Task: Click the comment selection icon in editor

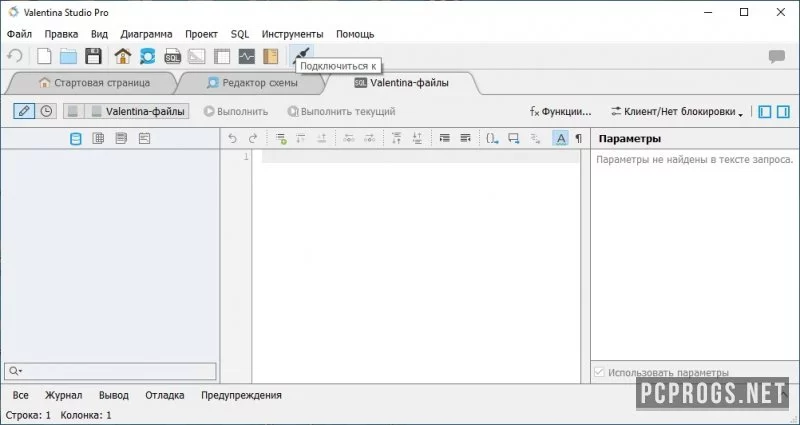Action: pos(514,138)
